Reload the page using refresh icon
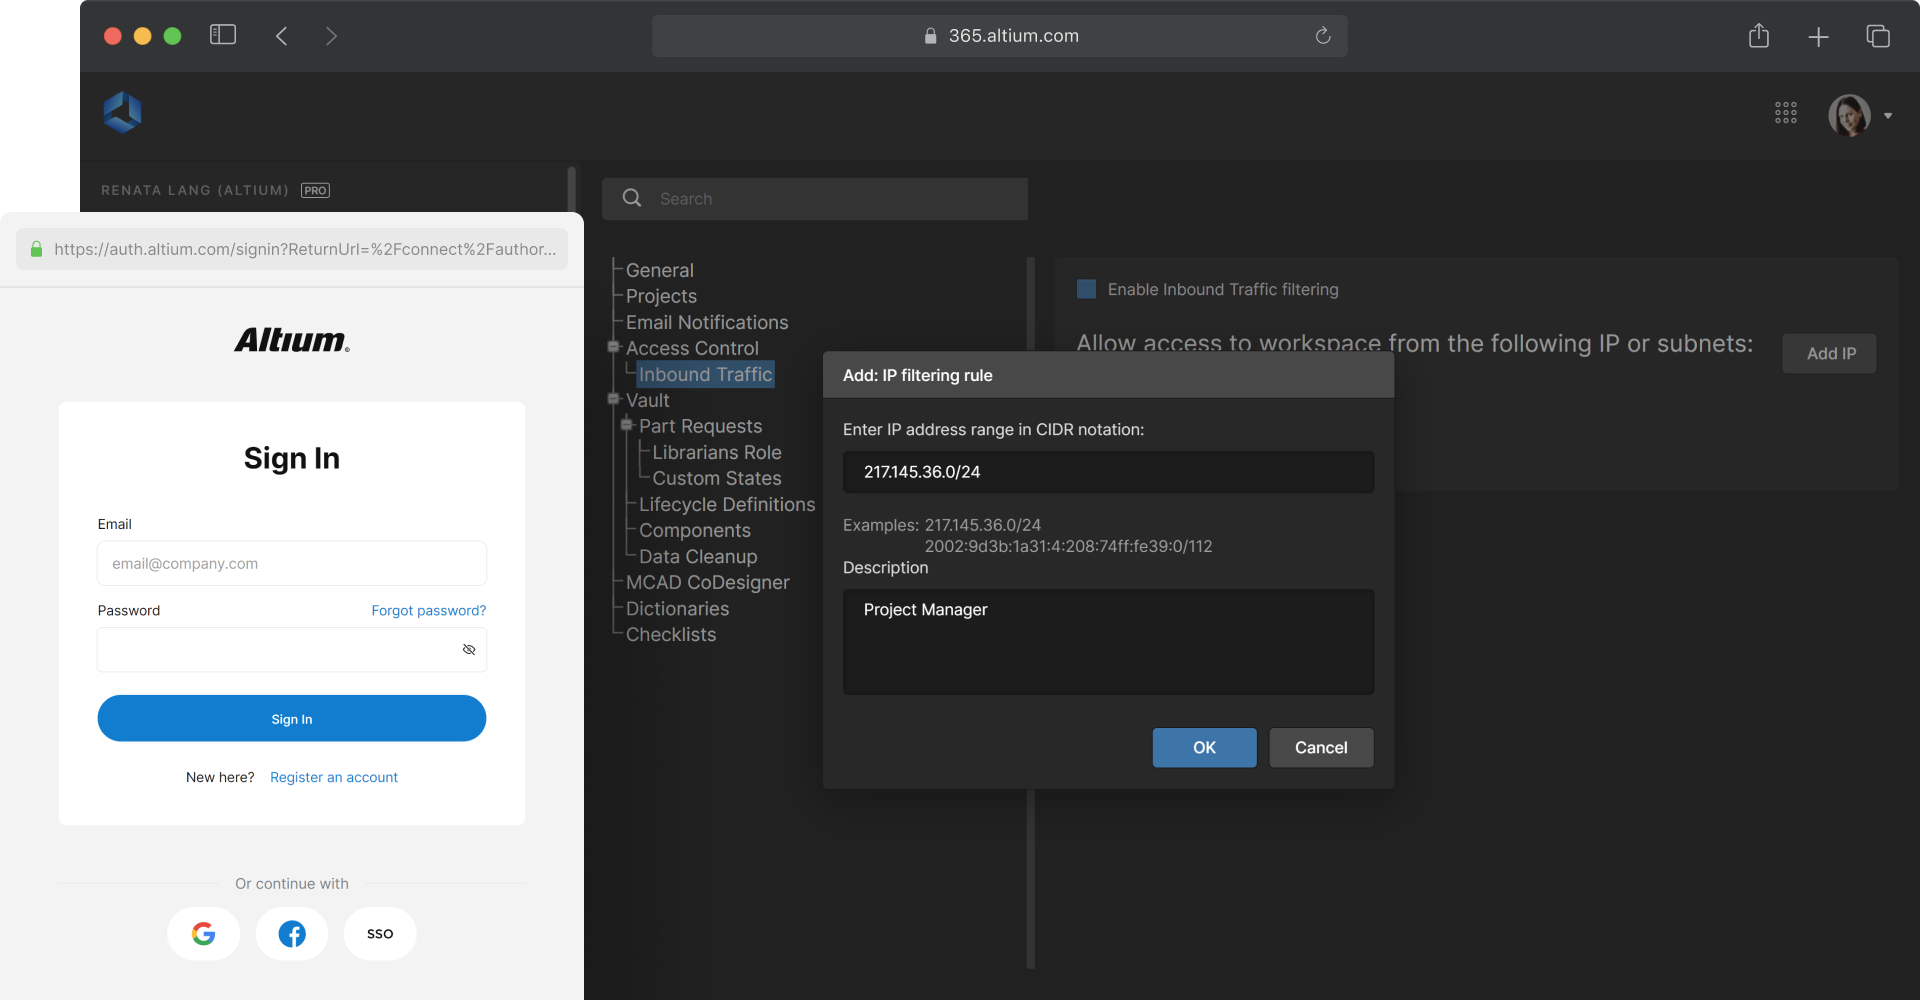 click(1322, 36)
